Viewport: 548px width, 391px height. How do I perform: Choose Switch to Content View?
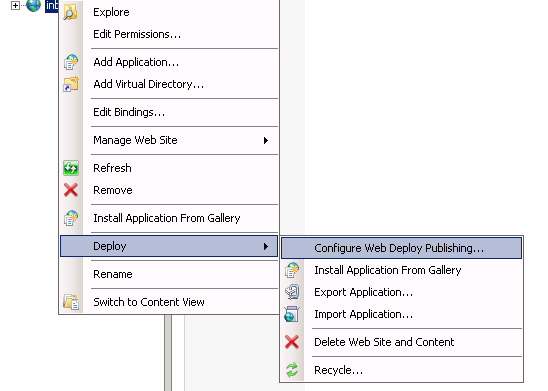point(169,302)
